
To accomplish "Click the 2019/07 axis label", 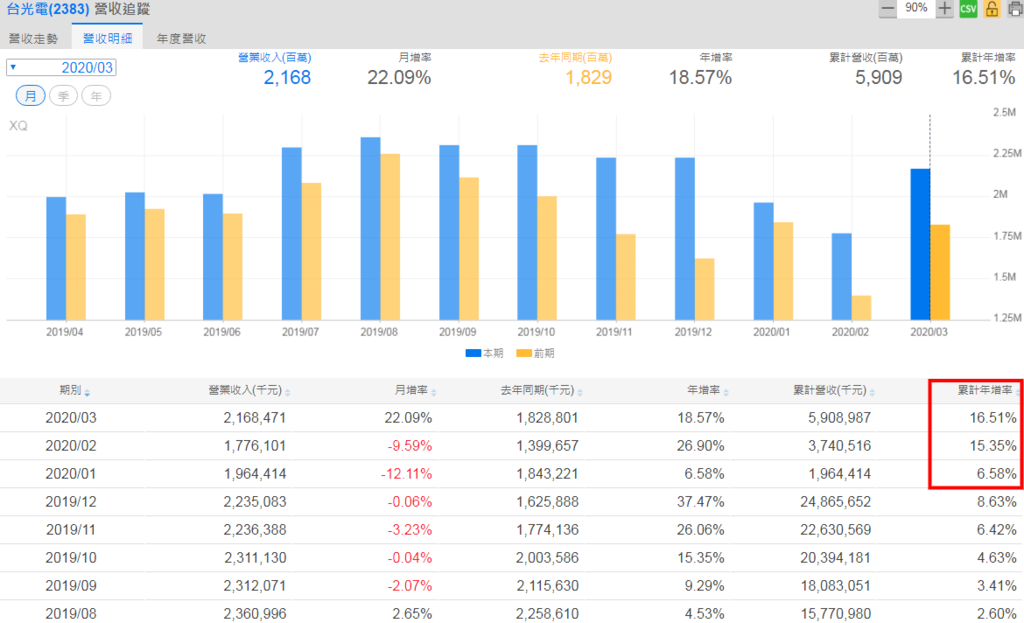I will tap(300, 332).
